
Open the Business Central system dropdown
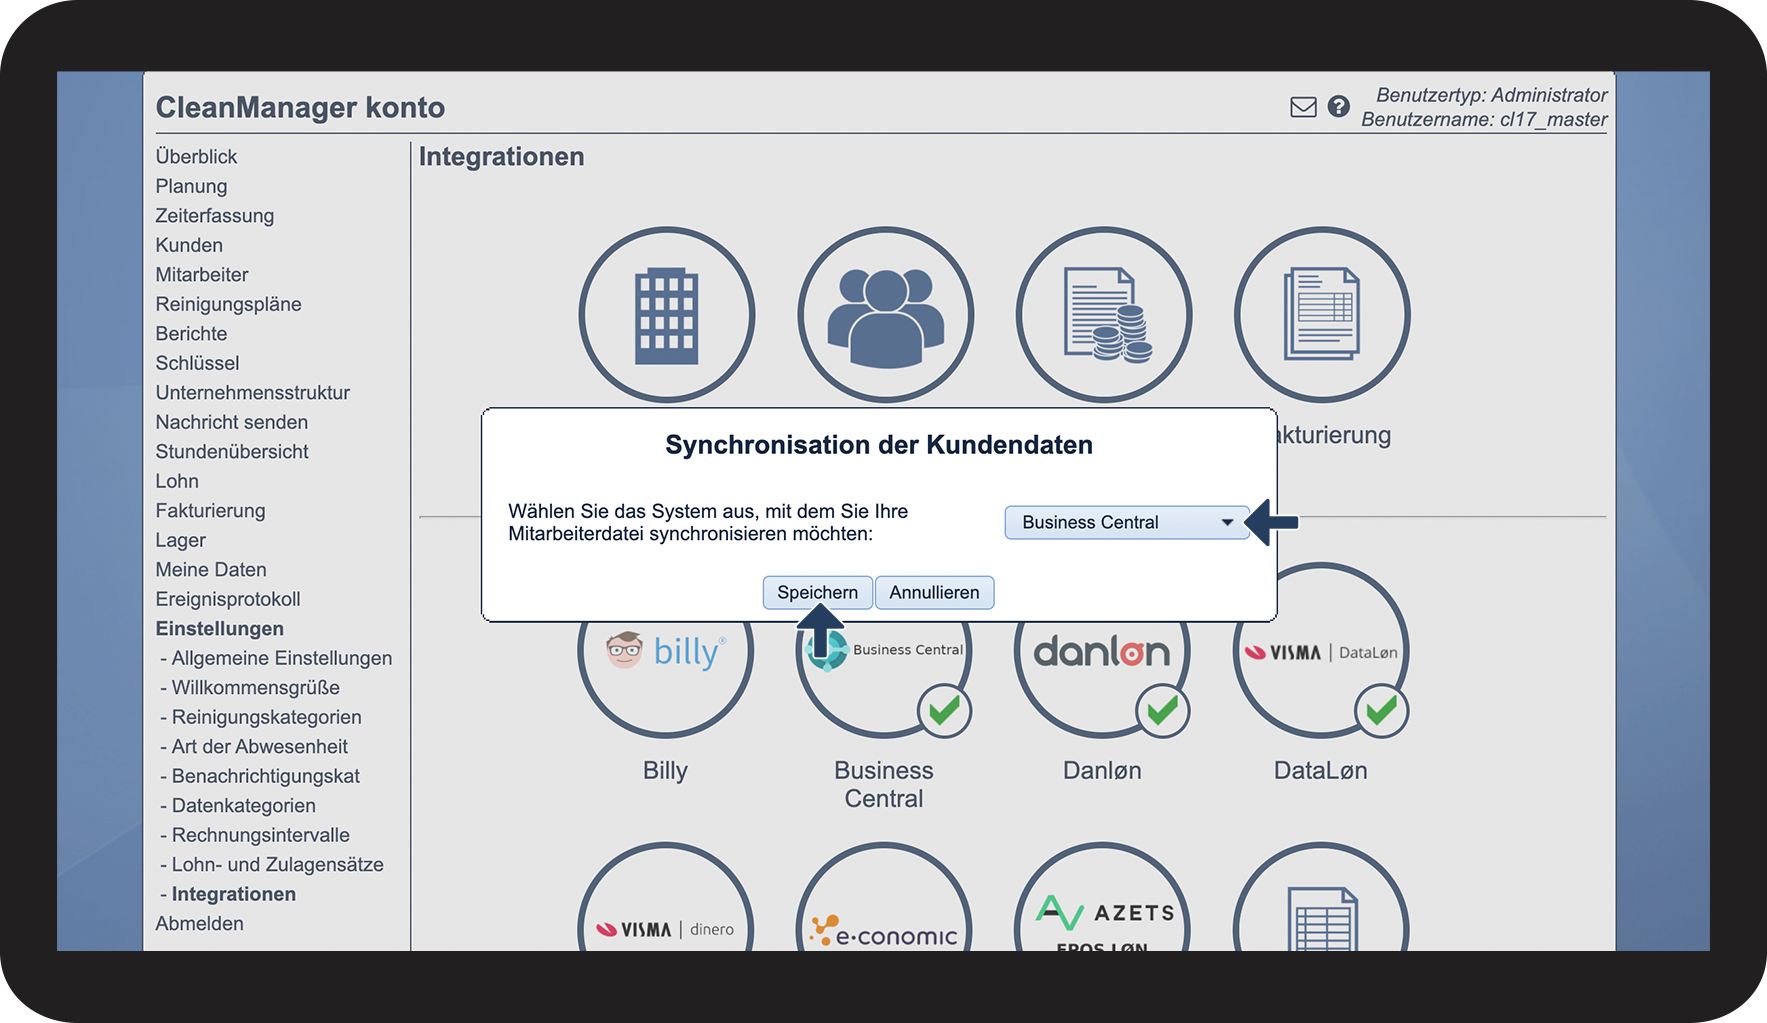[1126, 522]
